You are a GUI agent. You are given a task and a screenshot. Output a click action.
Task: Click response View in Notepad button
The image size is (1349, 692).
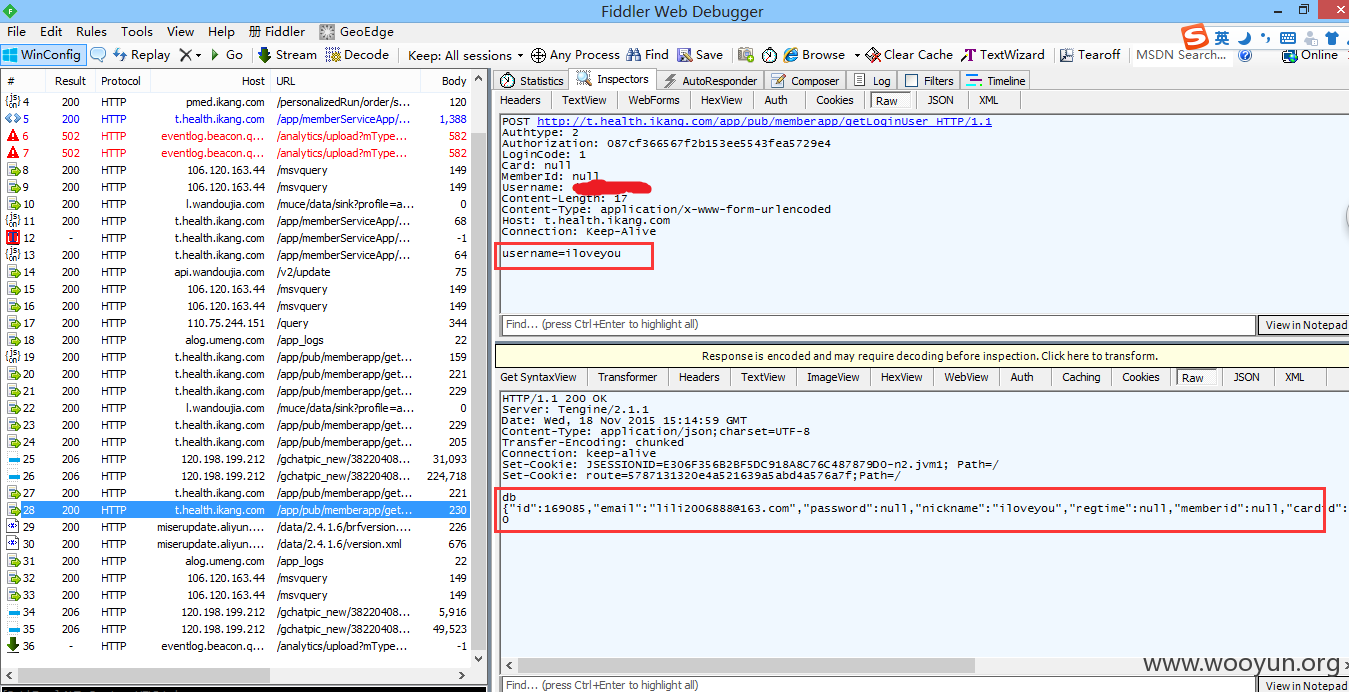point(1305,685)
